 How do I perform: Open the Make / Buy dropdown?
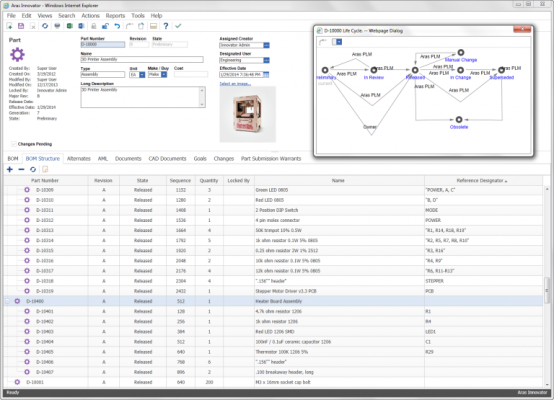tap(164, 75)
